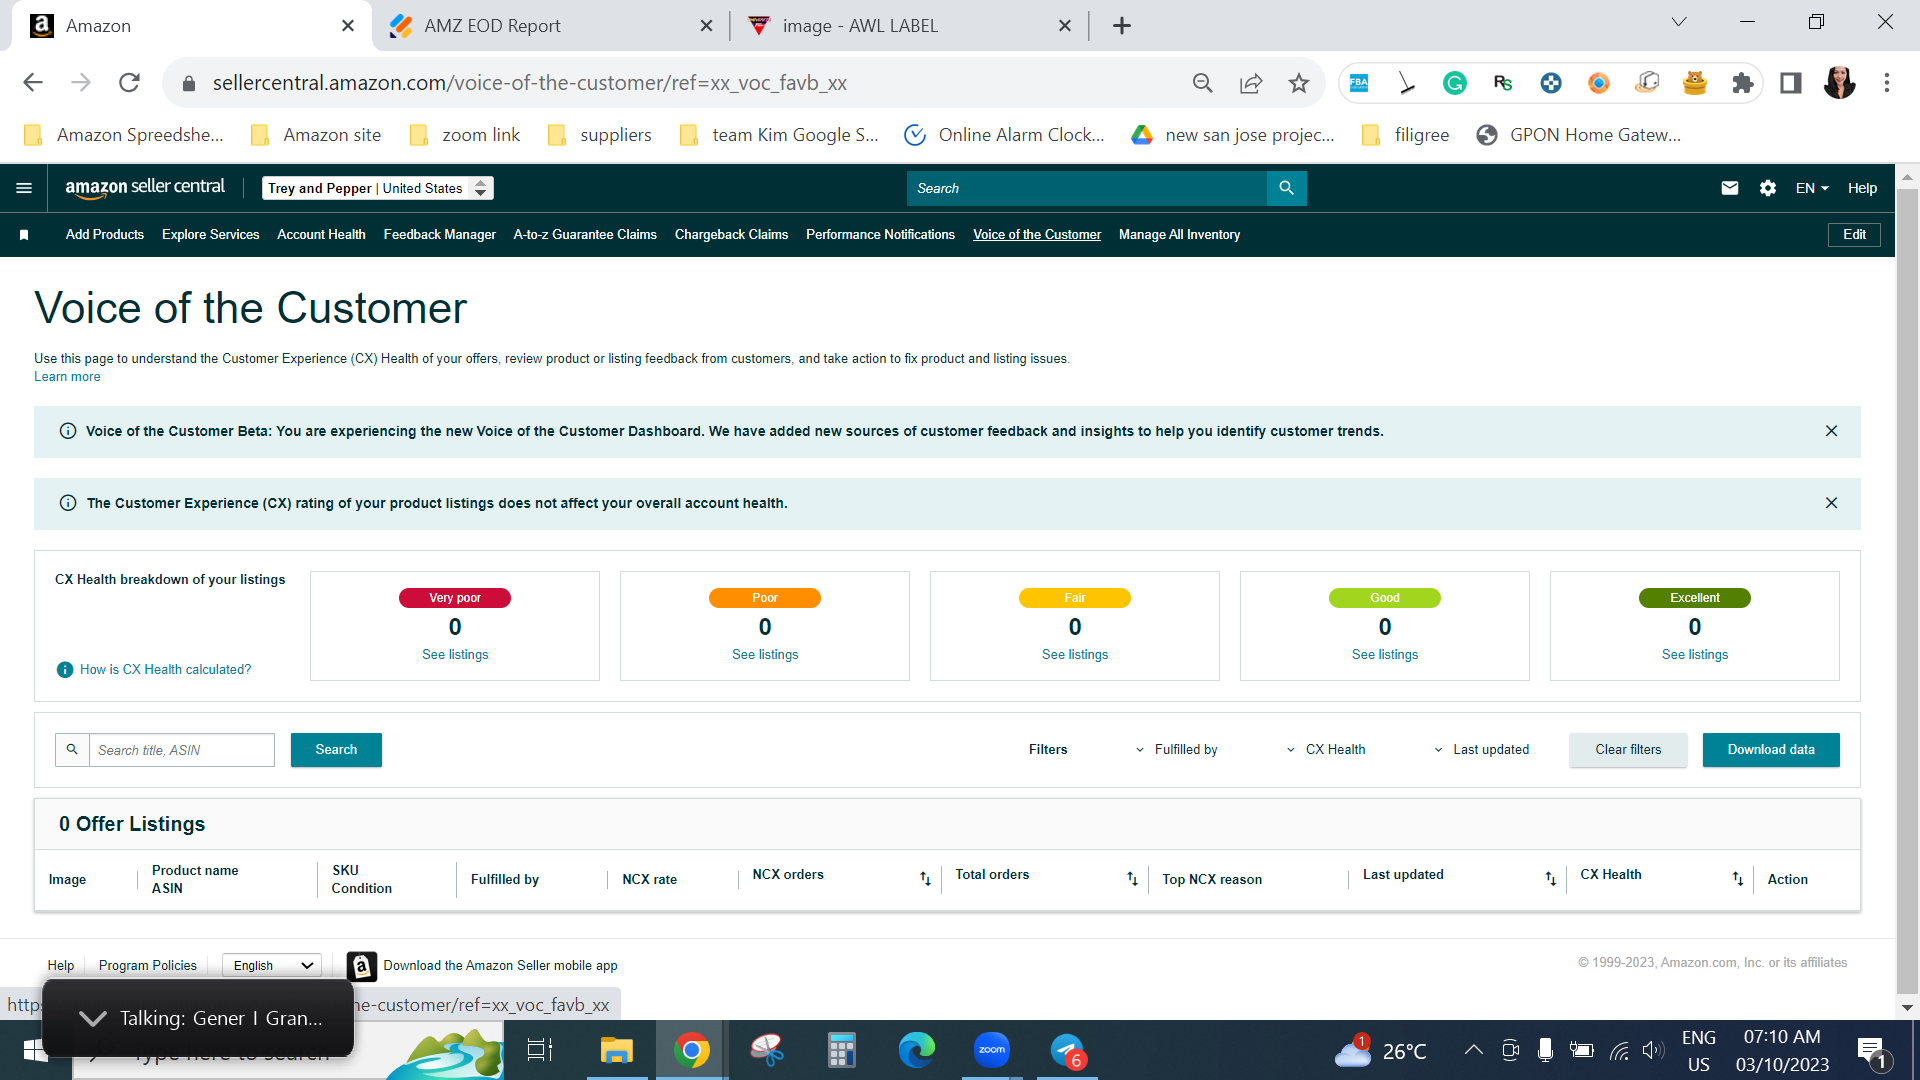1920x1080 pixels.
Task: Open the settings gear icon
Action: [1768, 188]
